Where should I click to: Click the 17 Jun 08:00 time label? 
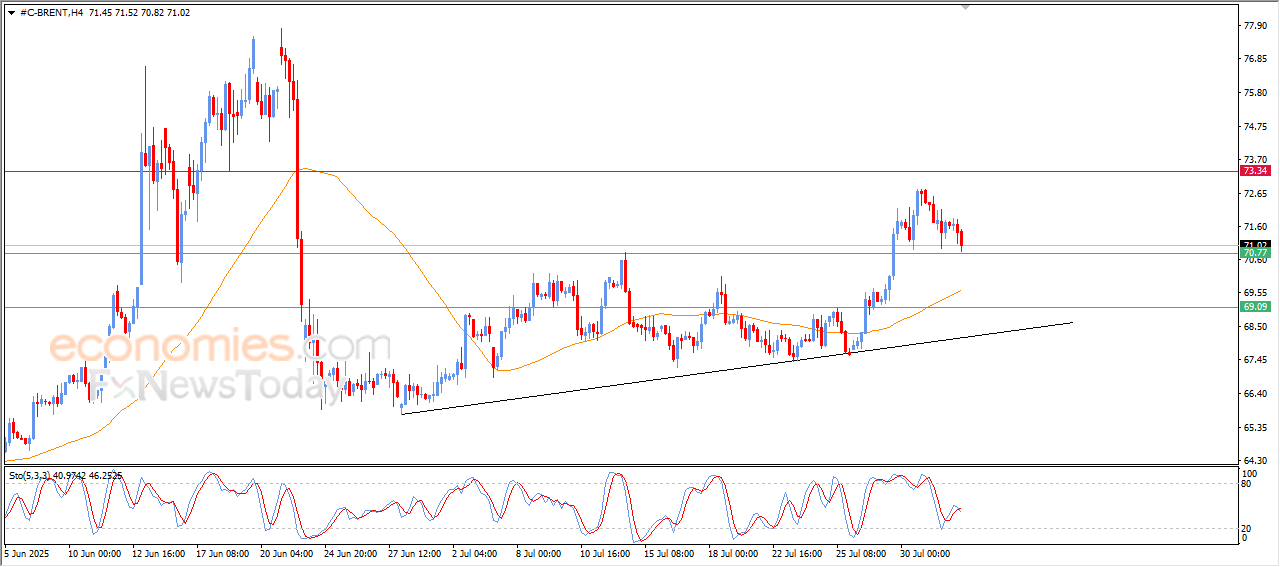[222, 552]
